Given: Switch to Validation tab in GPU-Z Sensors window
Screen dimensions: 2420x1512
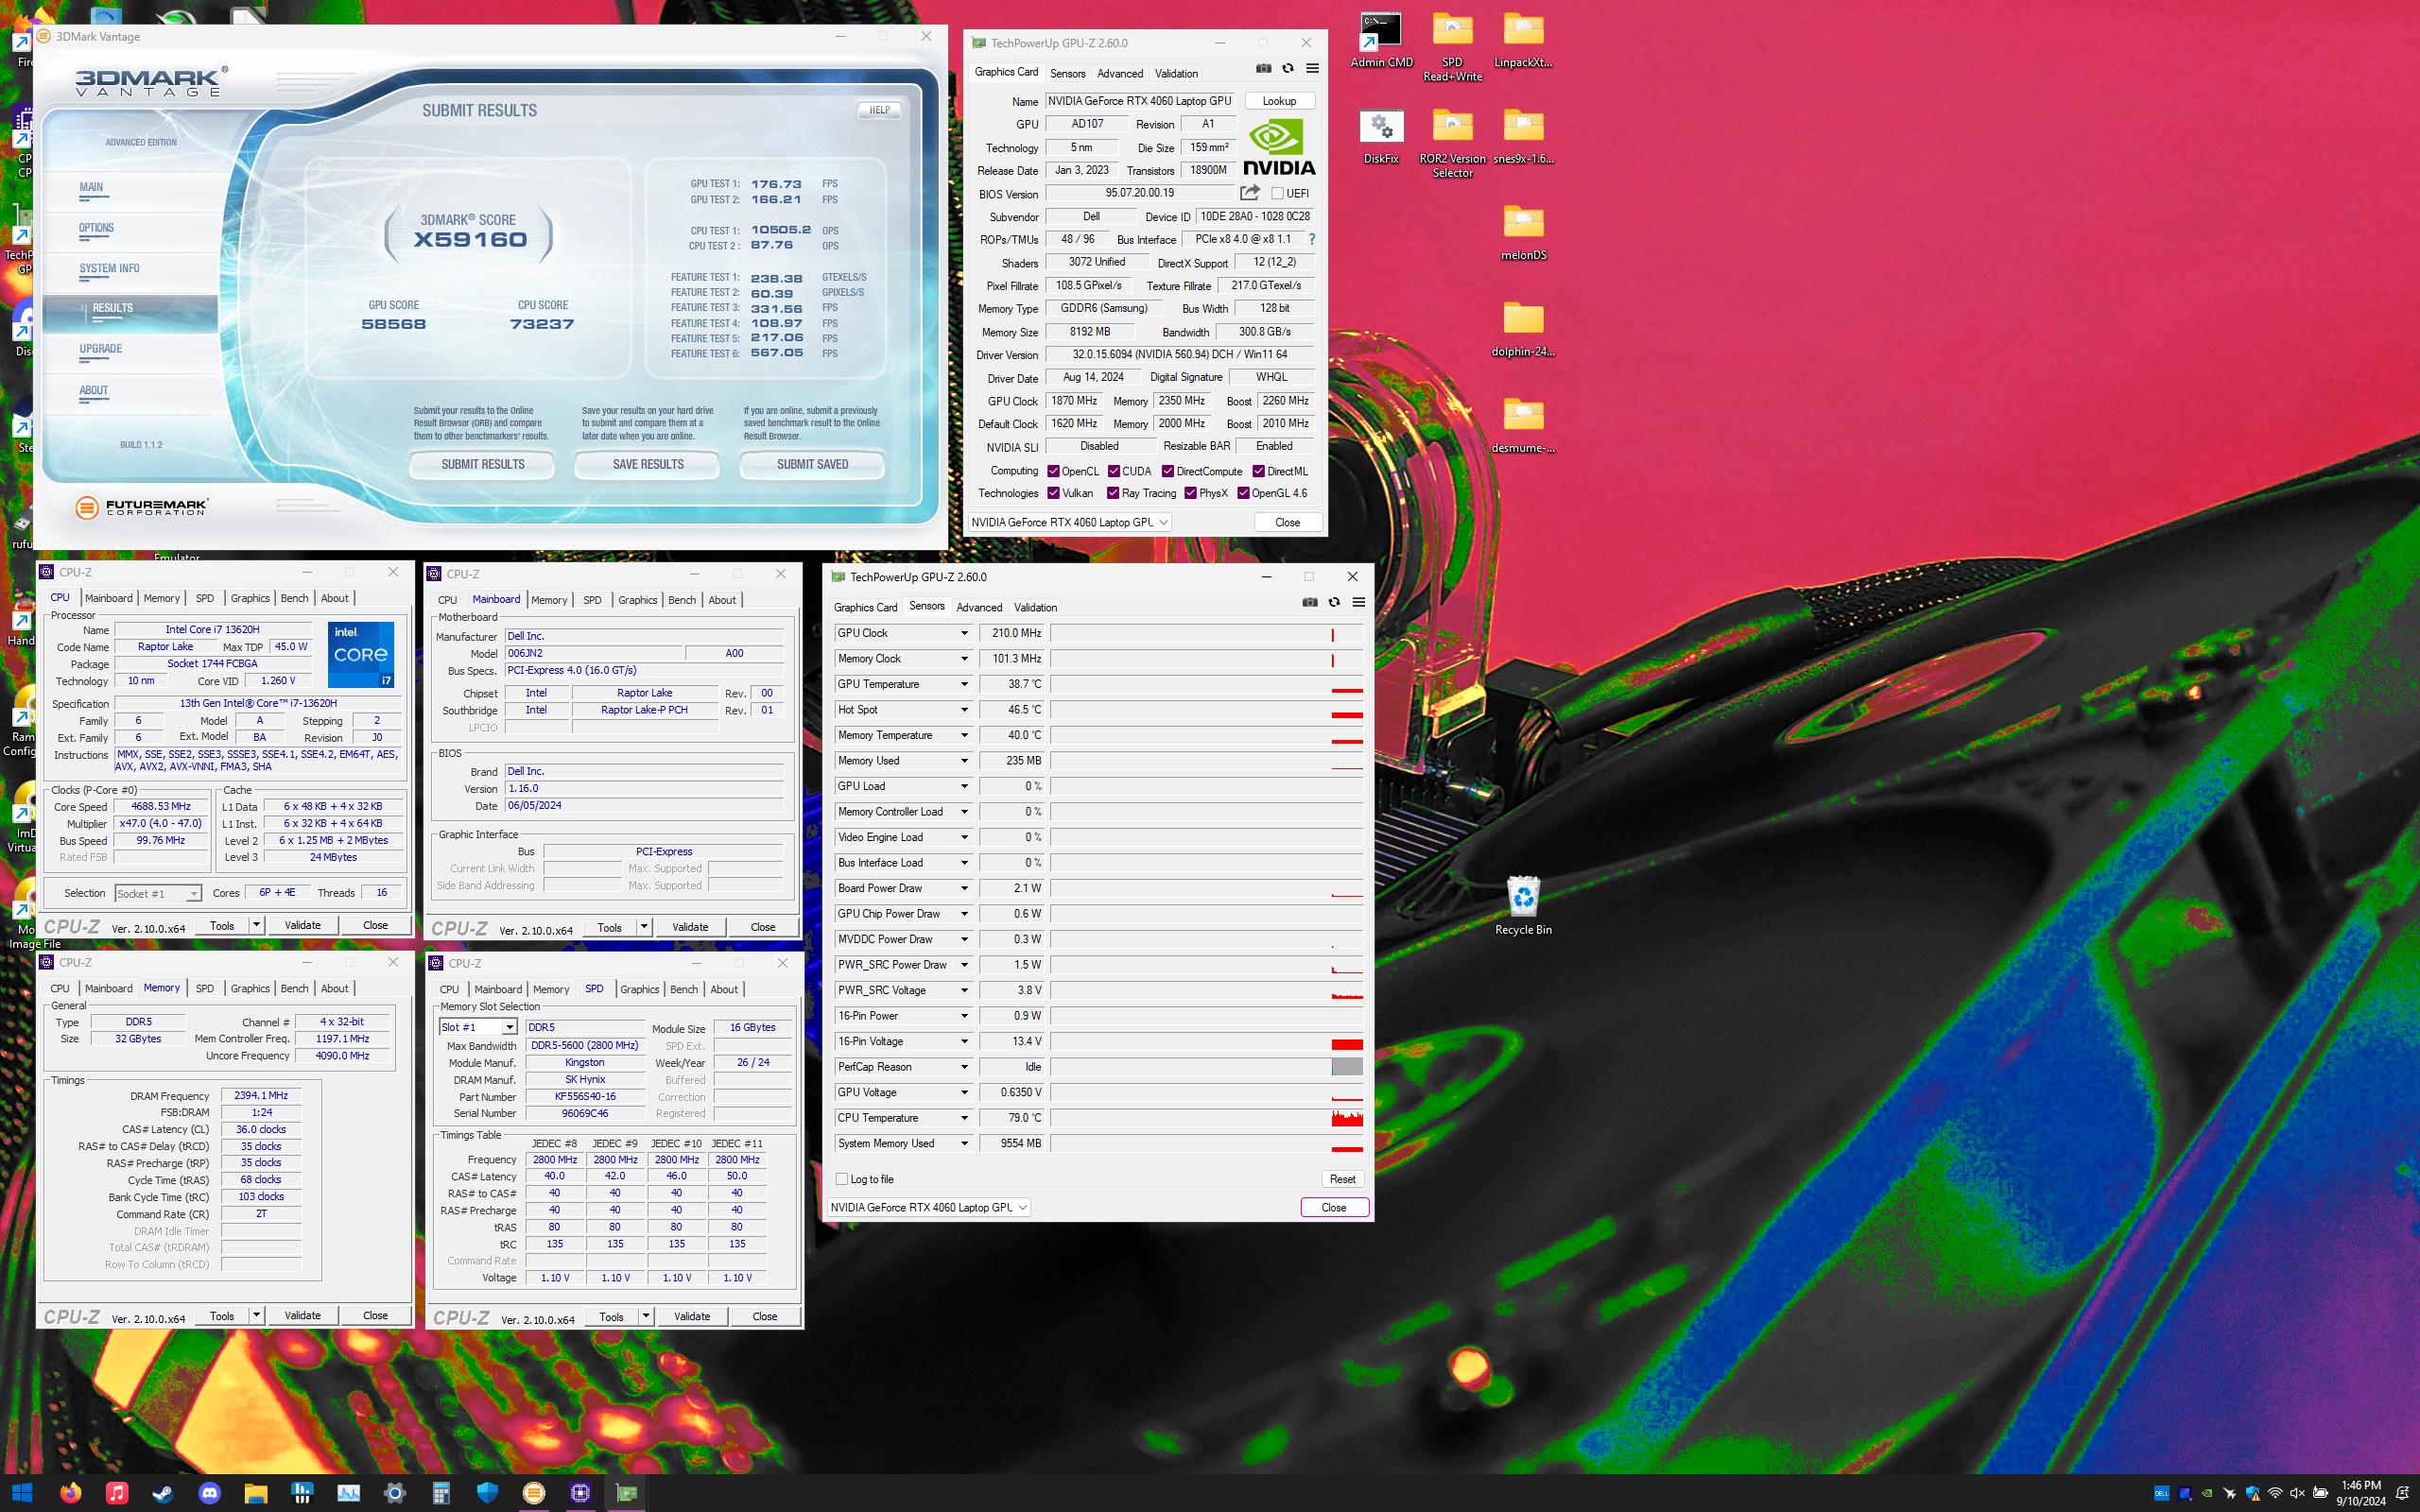Looking at the screenshot, I should [x=1035, y=607].
